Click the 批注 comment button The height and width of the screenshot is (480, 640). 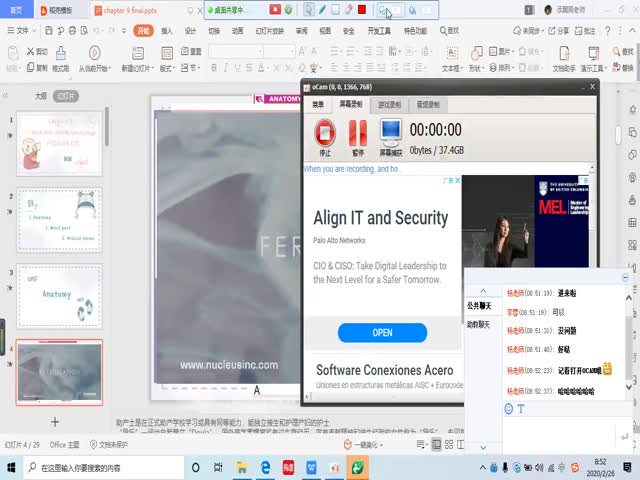[x=585, y=31]
